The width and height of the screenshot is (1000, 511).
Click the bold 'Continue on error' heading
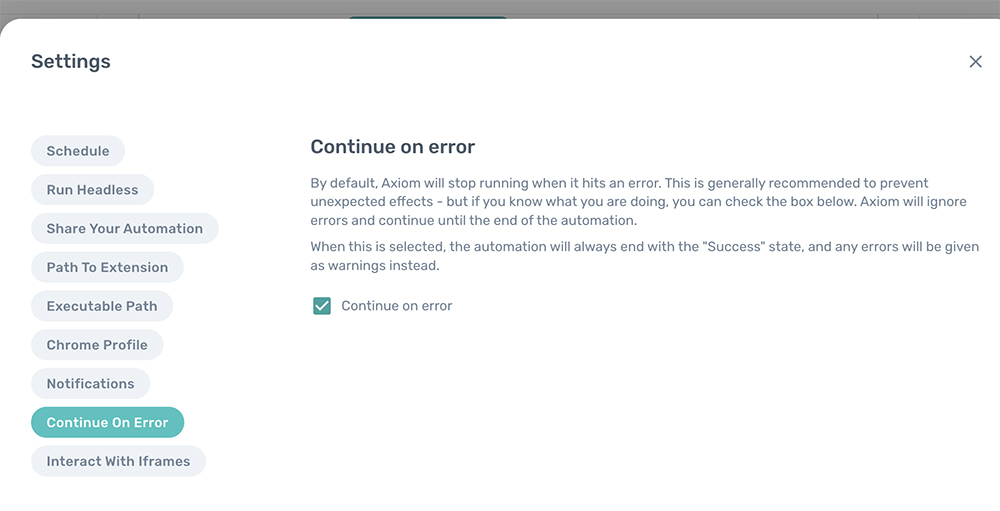[x=392, y=147]
